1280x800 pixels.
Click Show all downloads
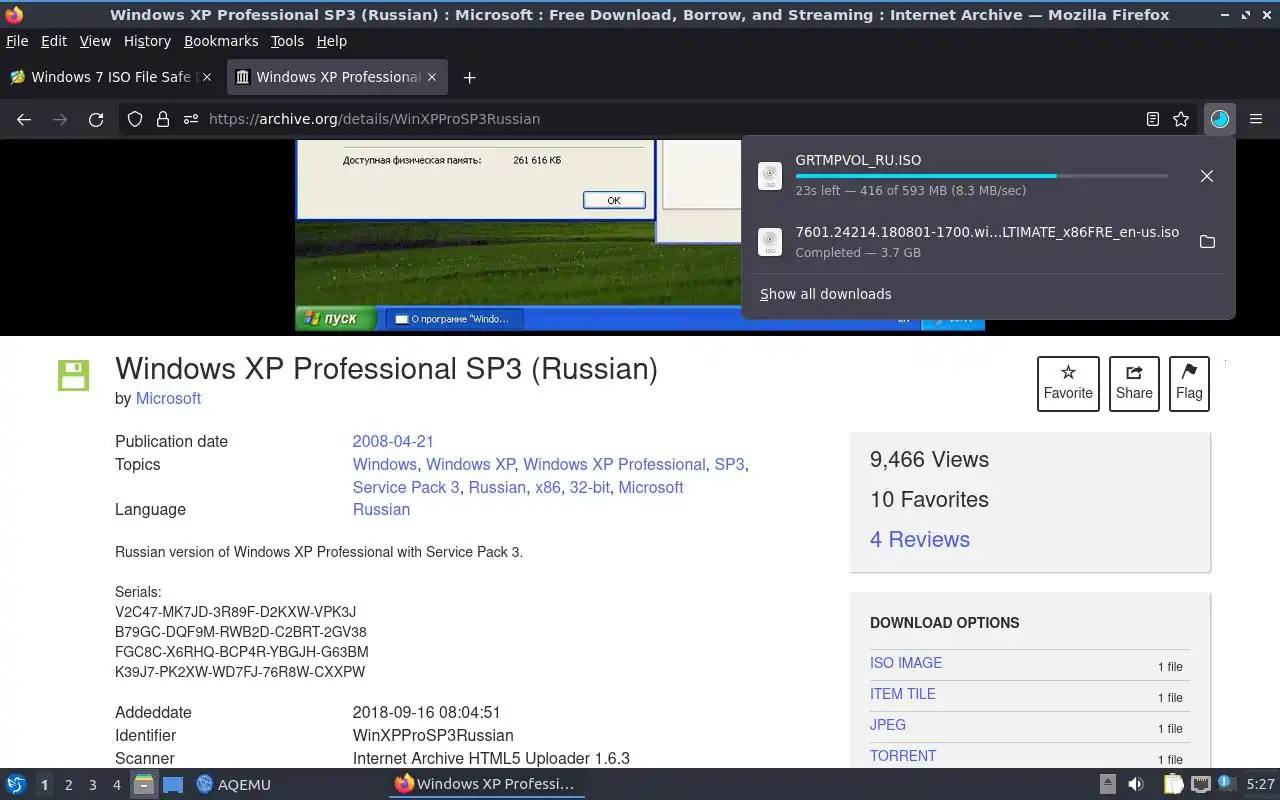[x=825, y=294]
